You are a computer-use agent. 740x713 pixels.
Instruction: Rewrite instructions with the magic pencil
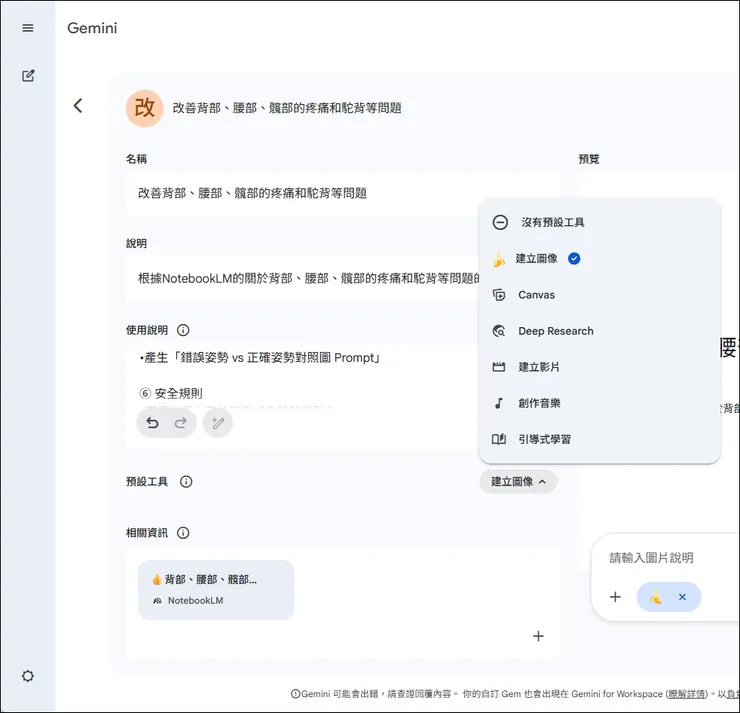[218, 423]
